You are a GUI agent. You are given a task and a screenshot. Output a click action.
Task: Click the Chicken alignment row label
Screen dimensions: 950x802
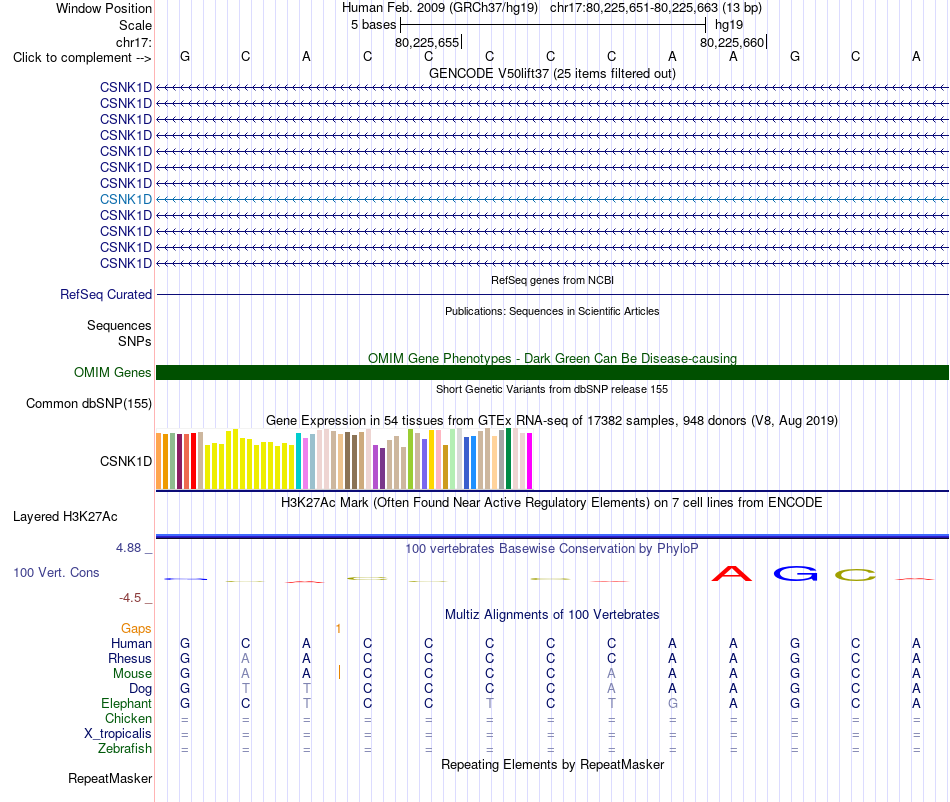pyautogui.click(x=128, y=718)
